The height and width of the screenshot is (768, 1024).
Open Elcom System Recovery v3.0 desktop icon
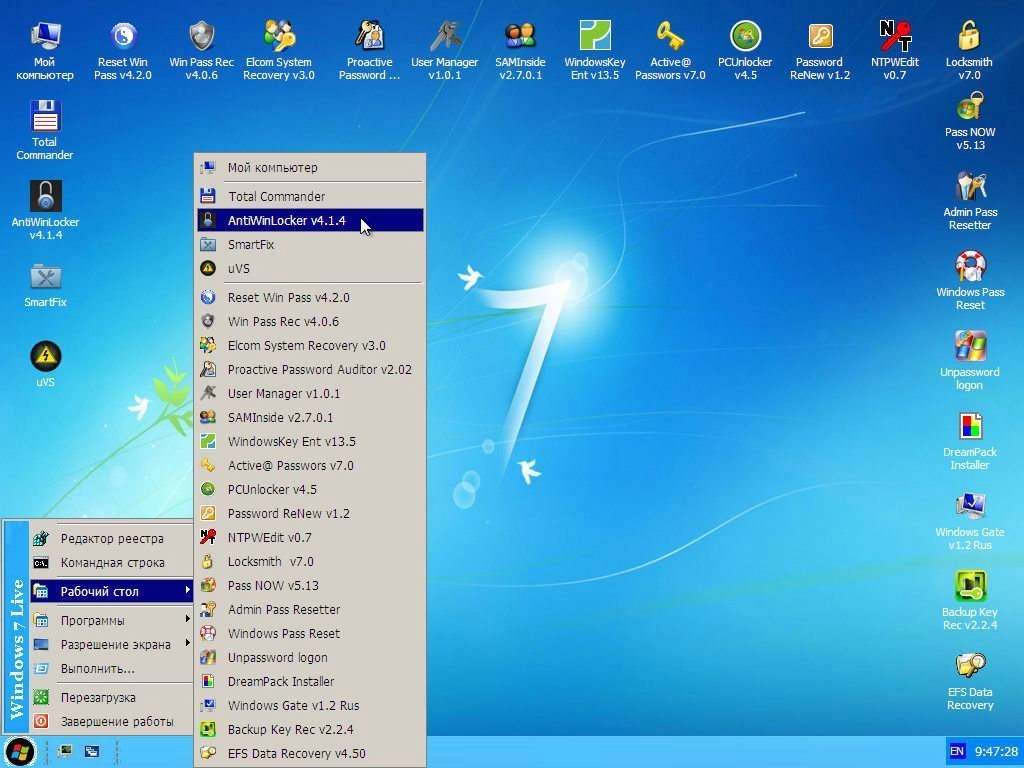[x=279, y=50]
